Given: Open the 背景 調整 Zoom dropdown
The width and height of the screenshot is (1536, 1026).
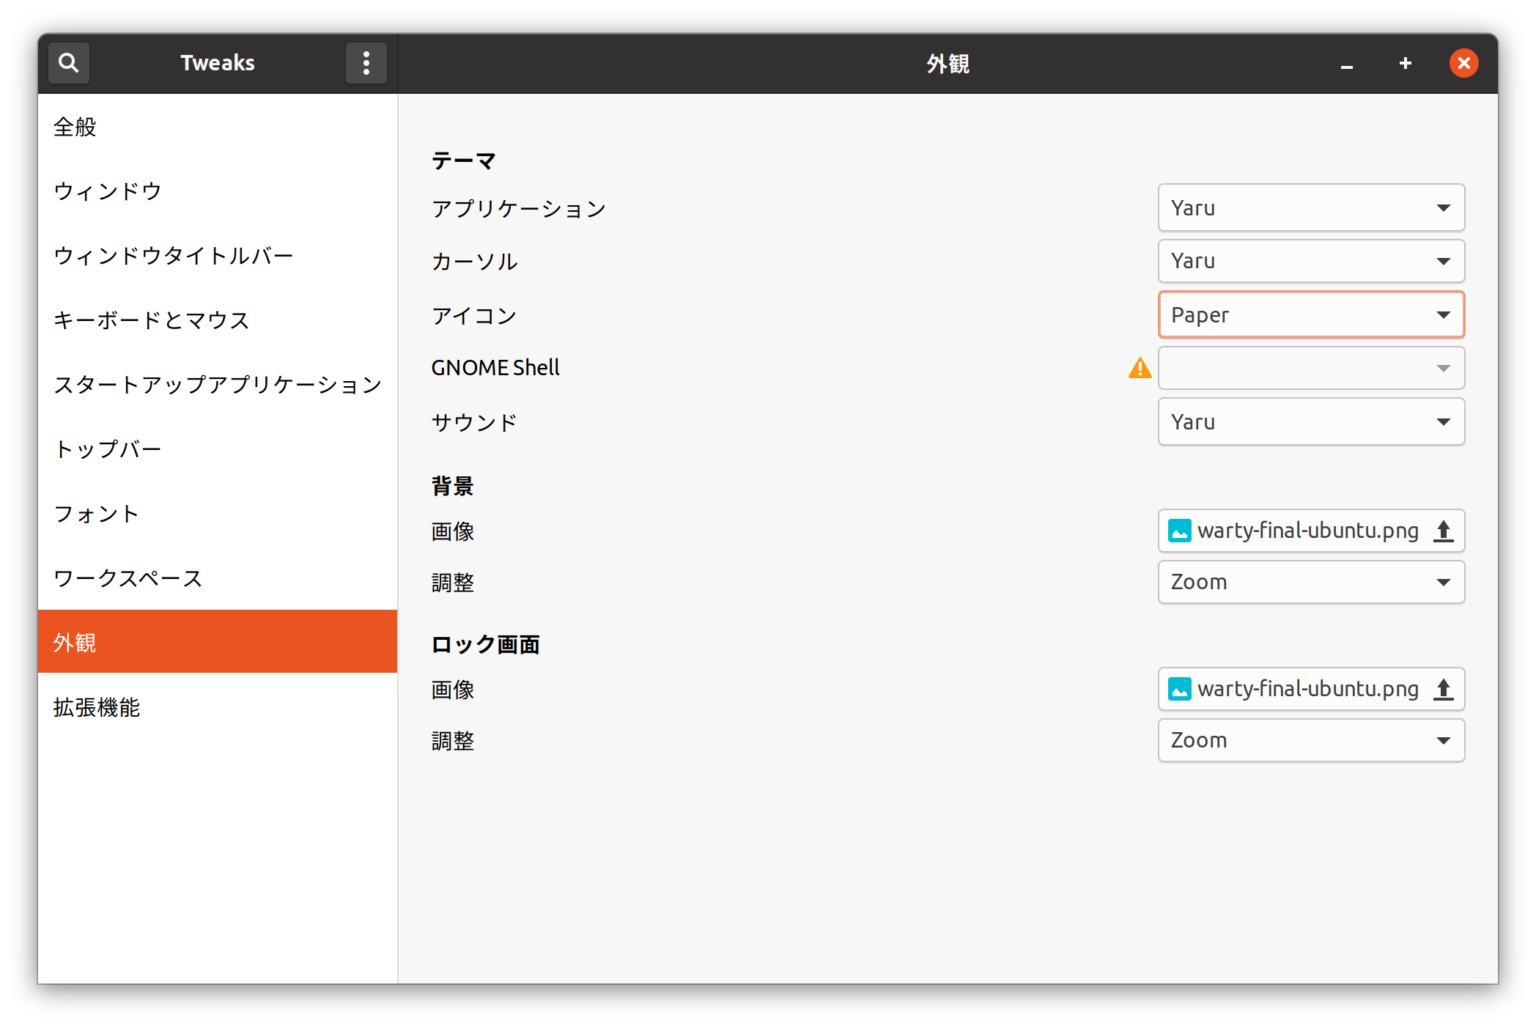Looking at the screenshot, I should click(1310, 582).
